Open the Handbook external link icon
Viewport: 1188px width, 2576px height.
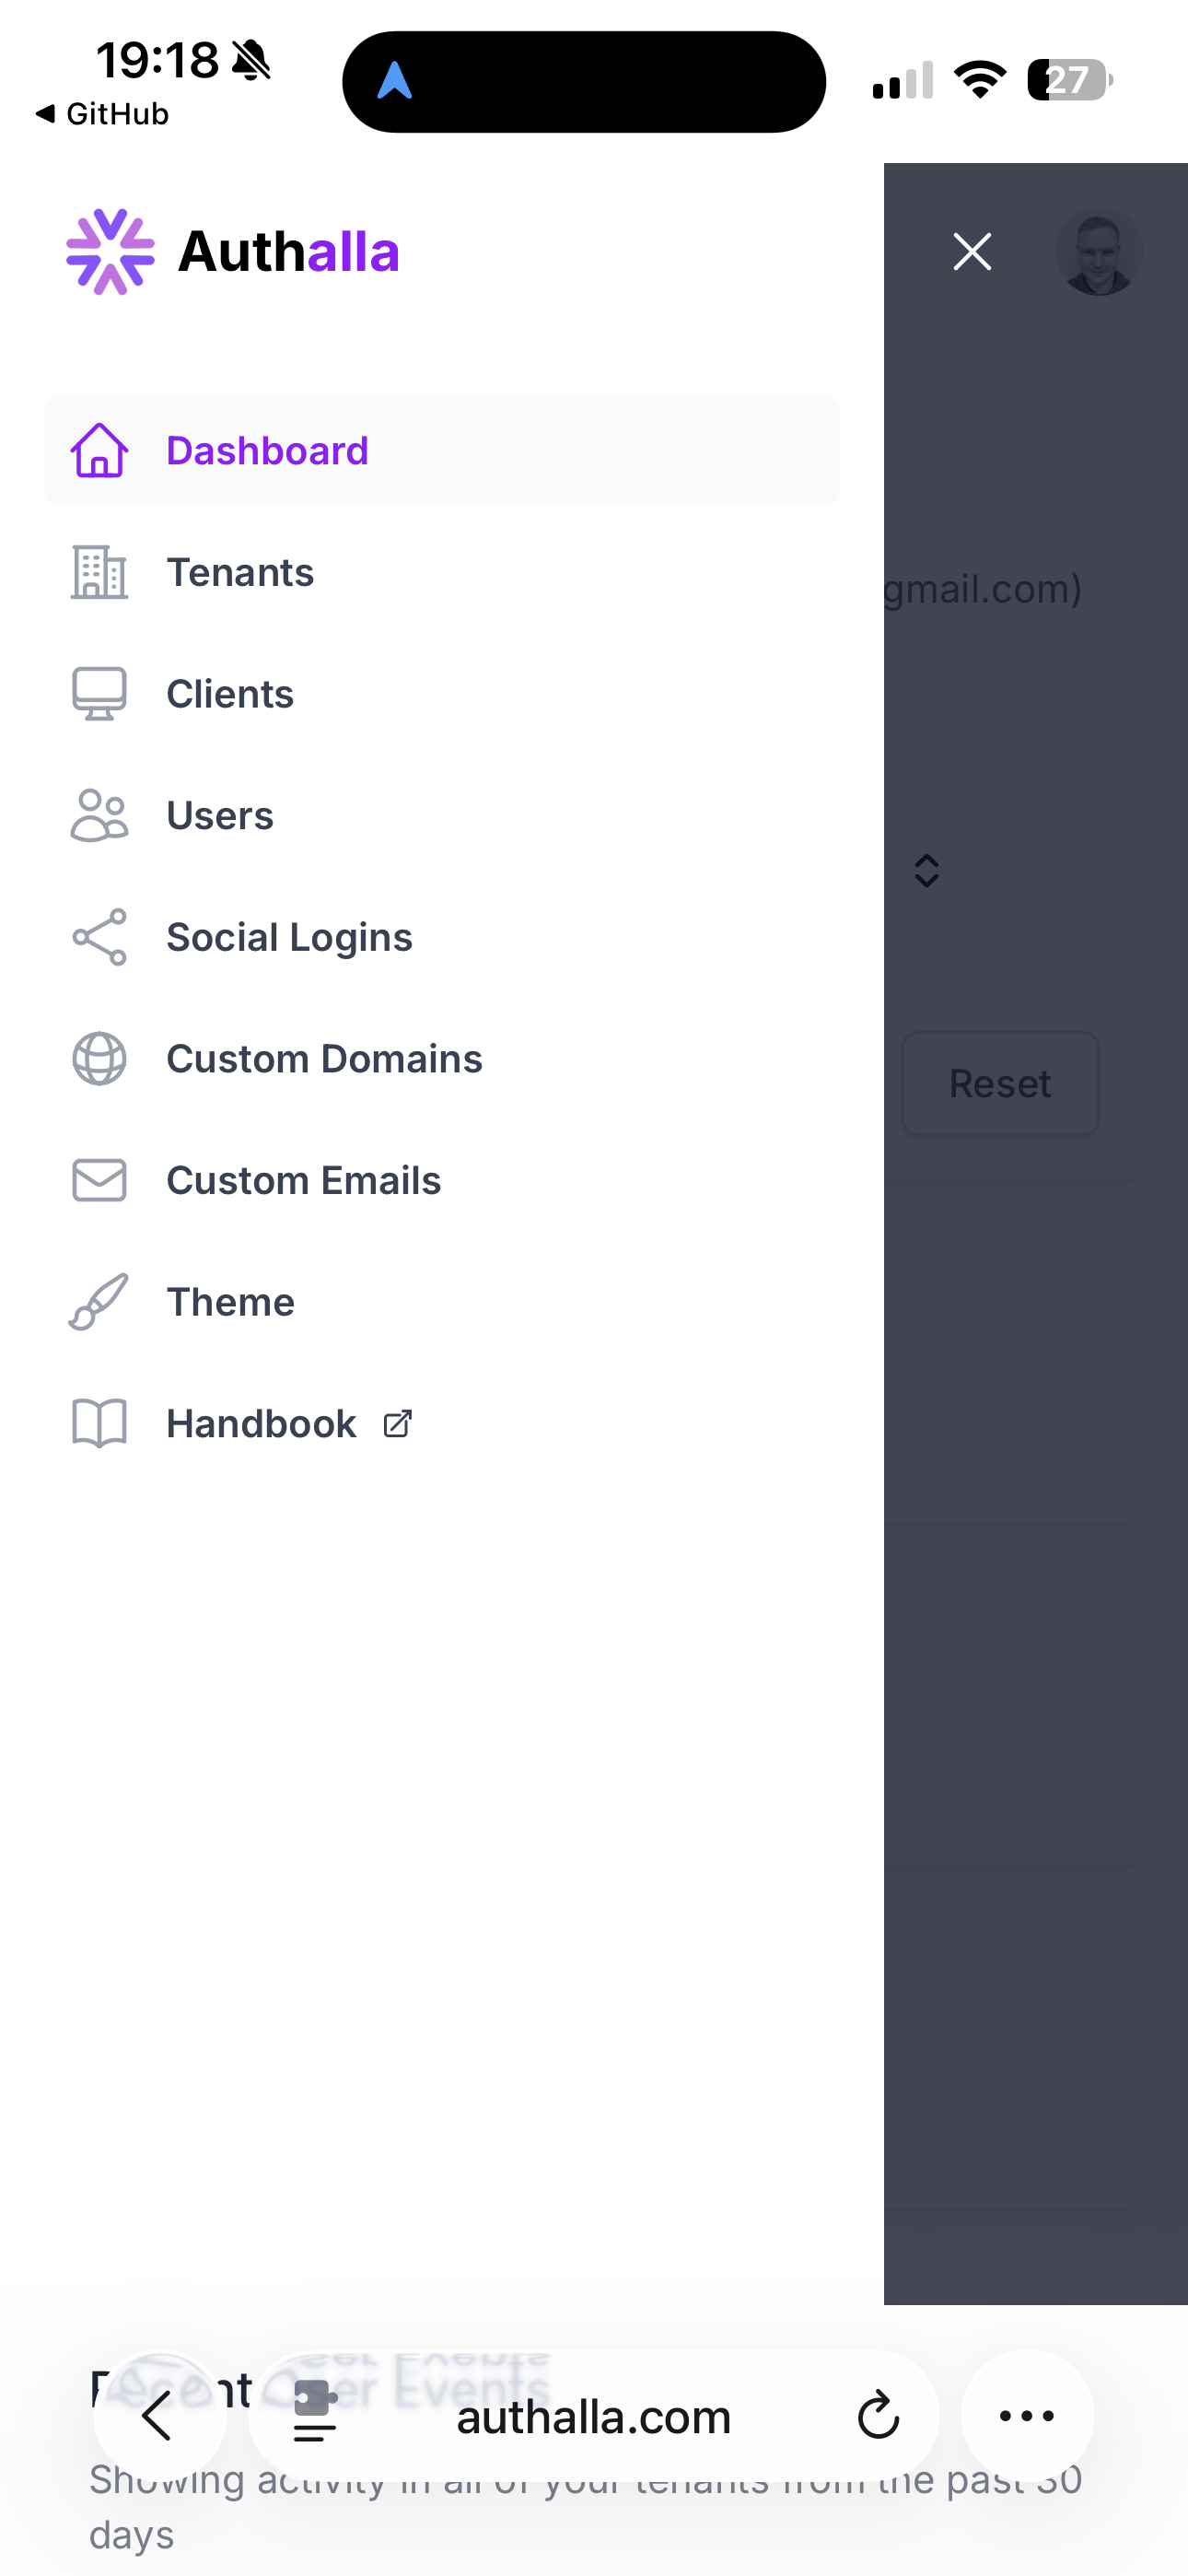(x=397, y=1422)
